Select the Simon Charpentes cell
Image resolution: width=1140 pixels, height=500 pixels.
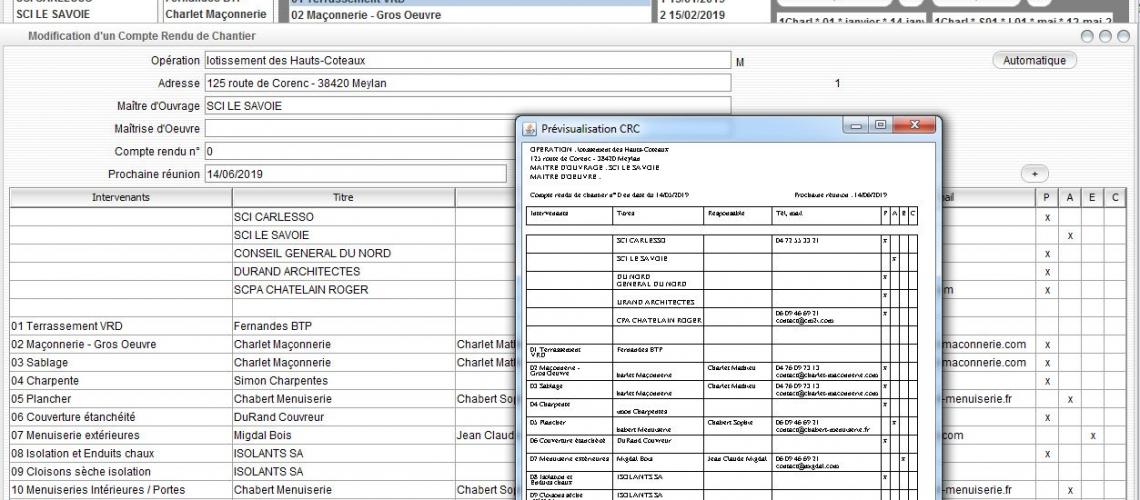(x=343, y=381)
